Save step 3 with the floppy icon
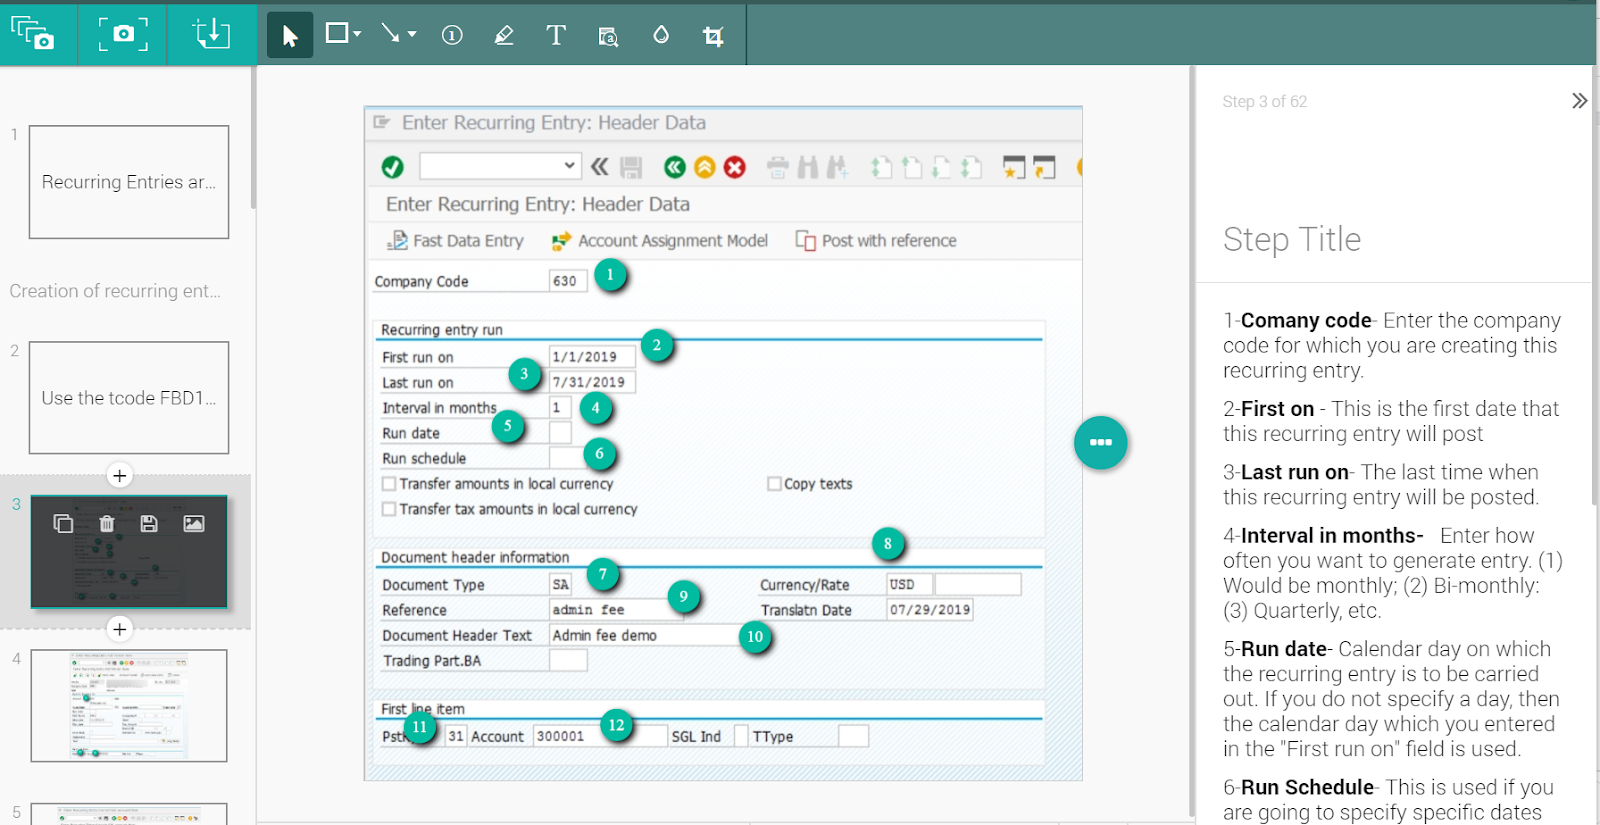This screenshot has height=825, width=1600. 149,524
